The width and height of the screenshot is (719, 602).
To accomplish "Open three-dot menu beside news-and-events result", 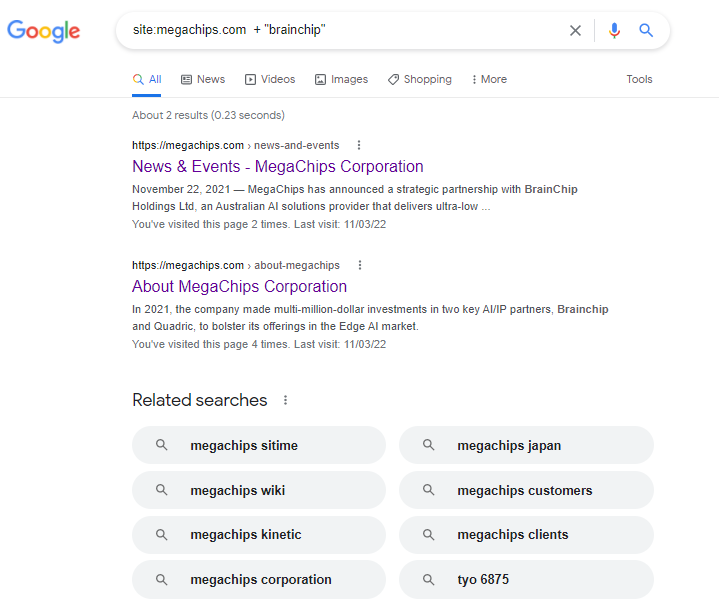I will 359,145.
